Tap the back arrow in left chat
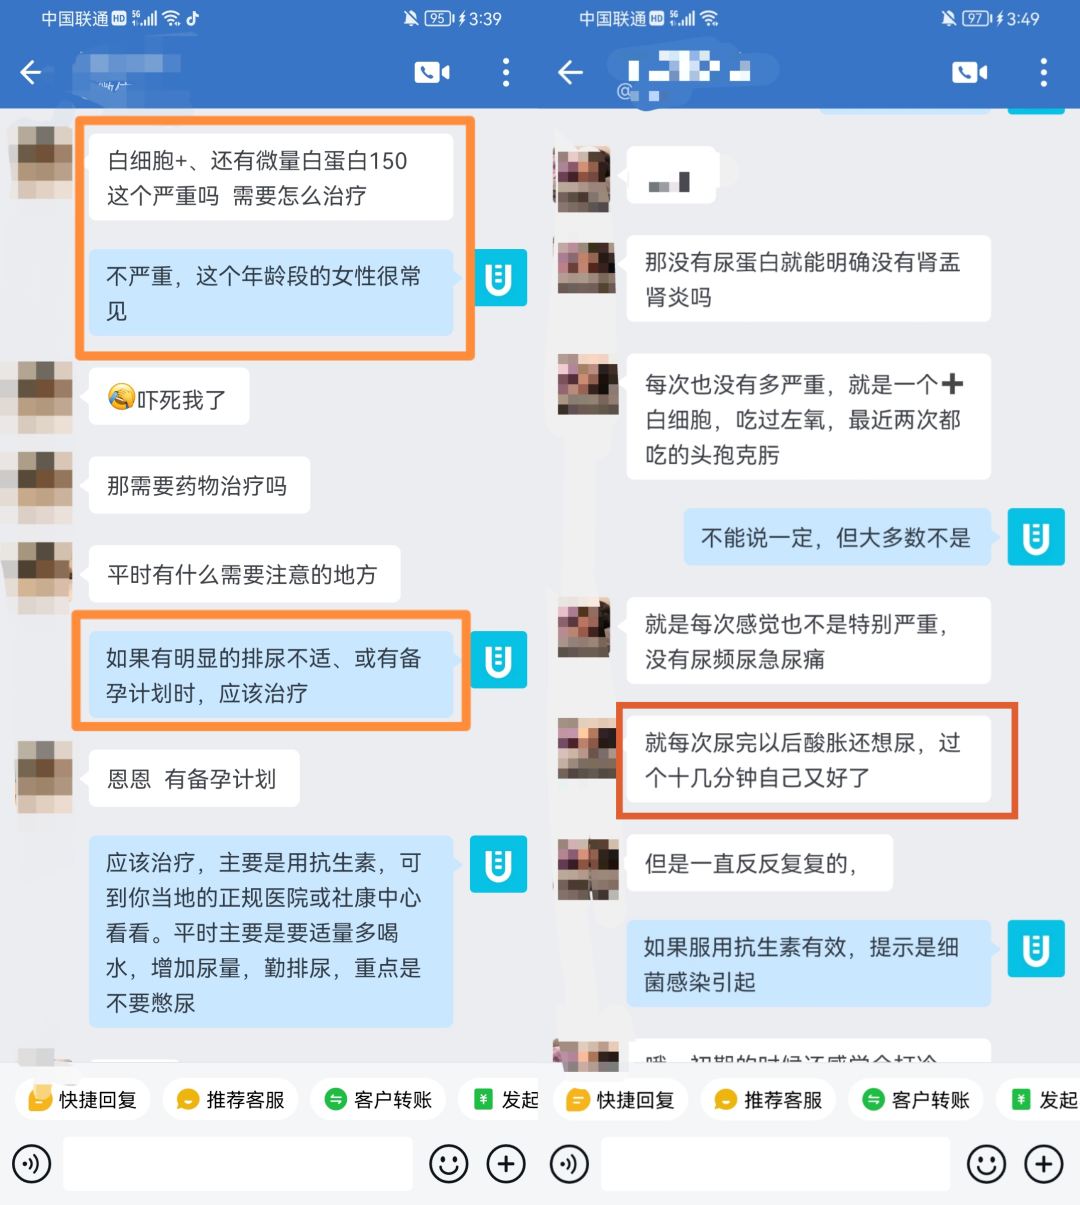 point(31,72)
